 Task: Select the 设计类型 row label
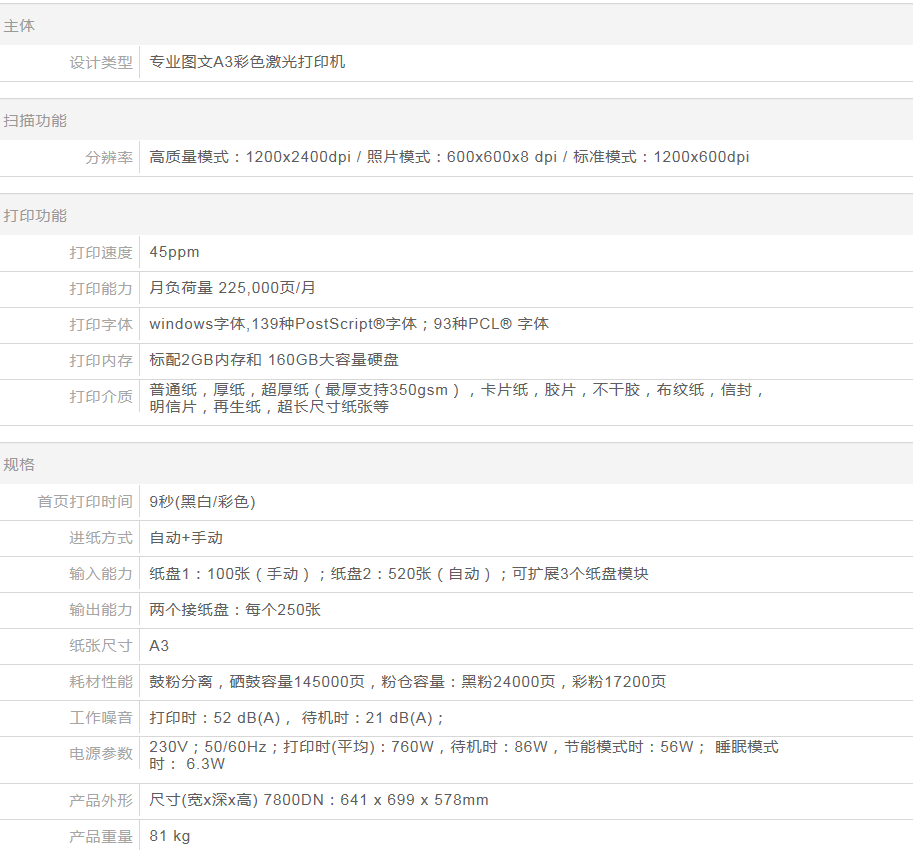pyautogui.click(x=100, y=62)
